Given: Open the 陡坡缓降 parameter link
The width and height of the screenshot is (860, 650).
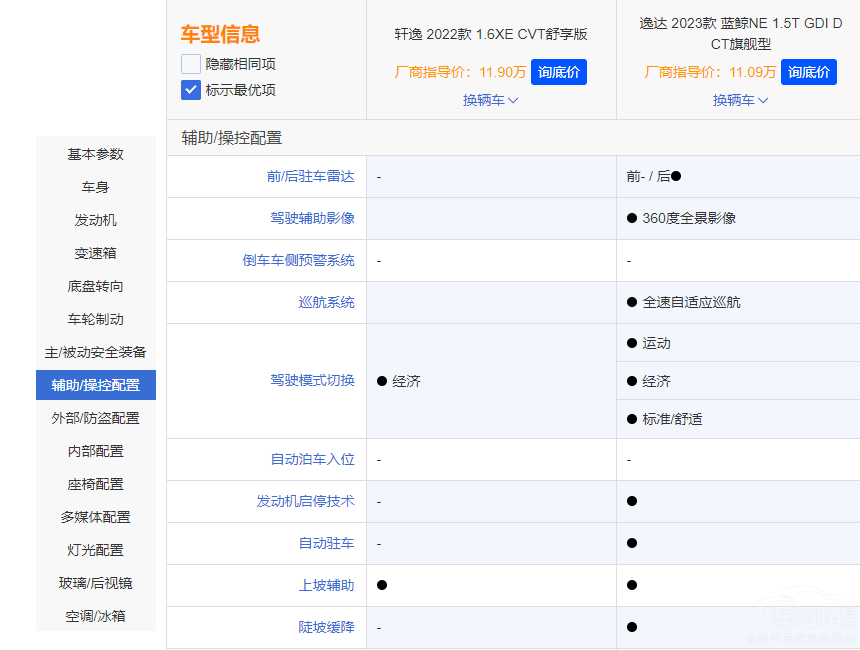Looking at the screenshot, I should [x=326, y=627].
